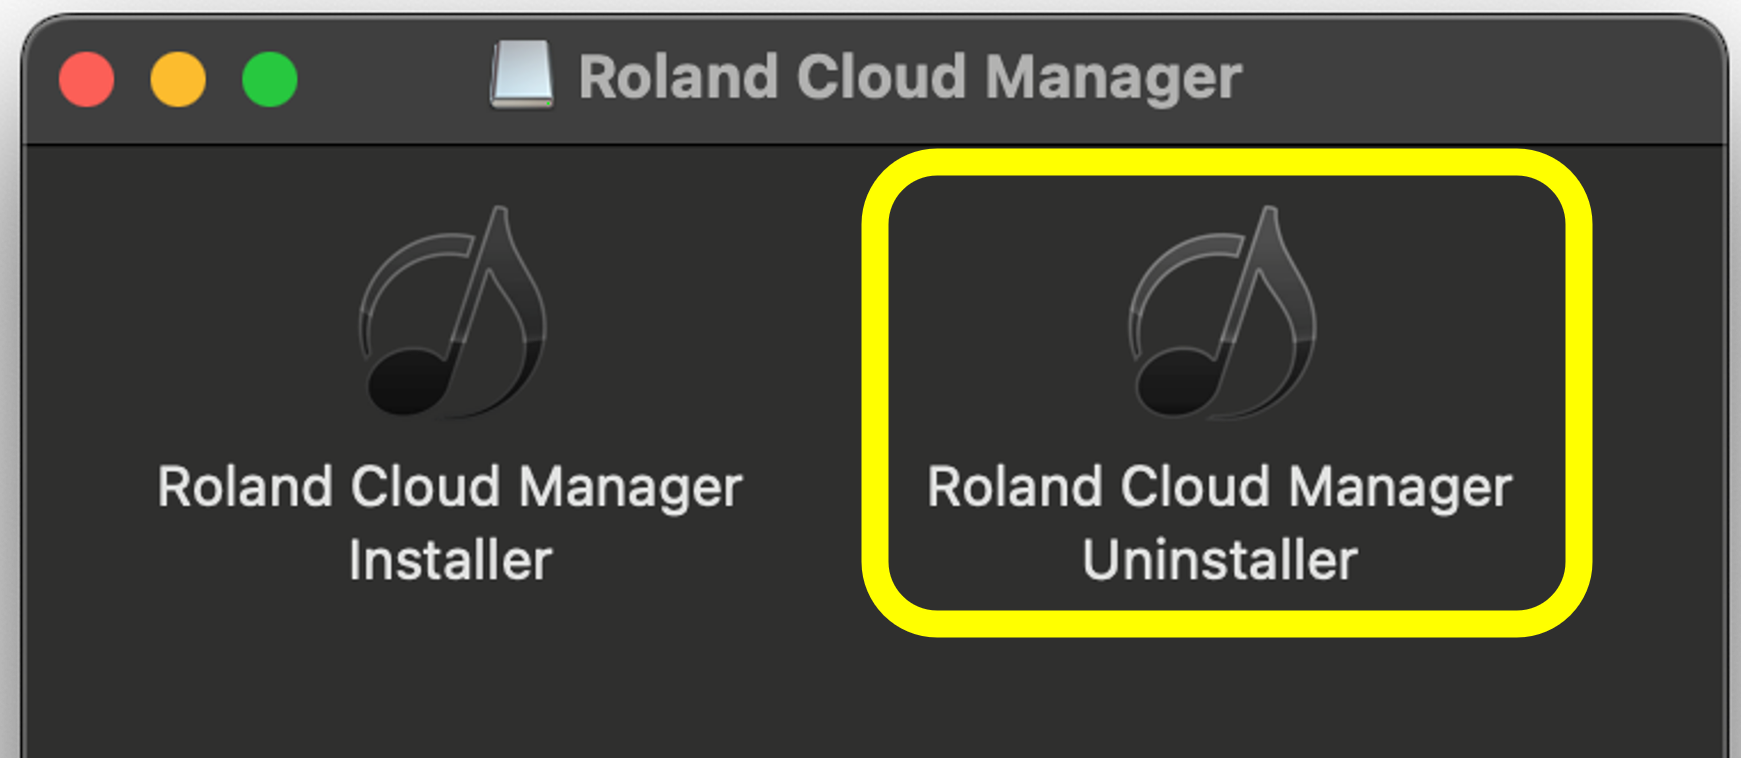Click the disk volume icon in title bar
Viewport: 1741px width, 758px height.
521,76
